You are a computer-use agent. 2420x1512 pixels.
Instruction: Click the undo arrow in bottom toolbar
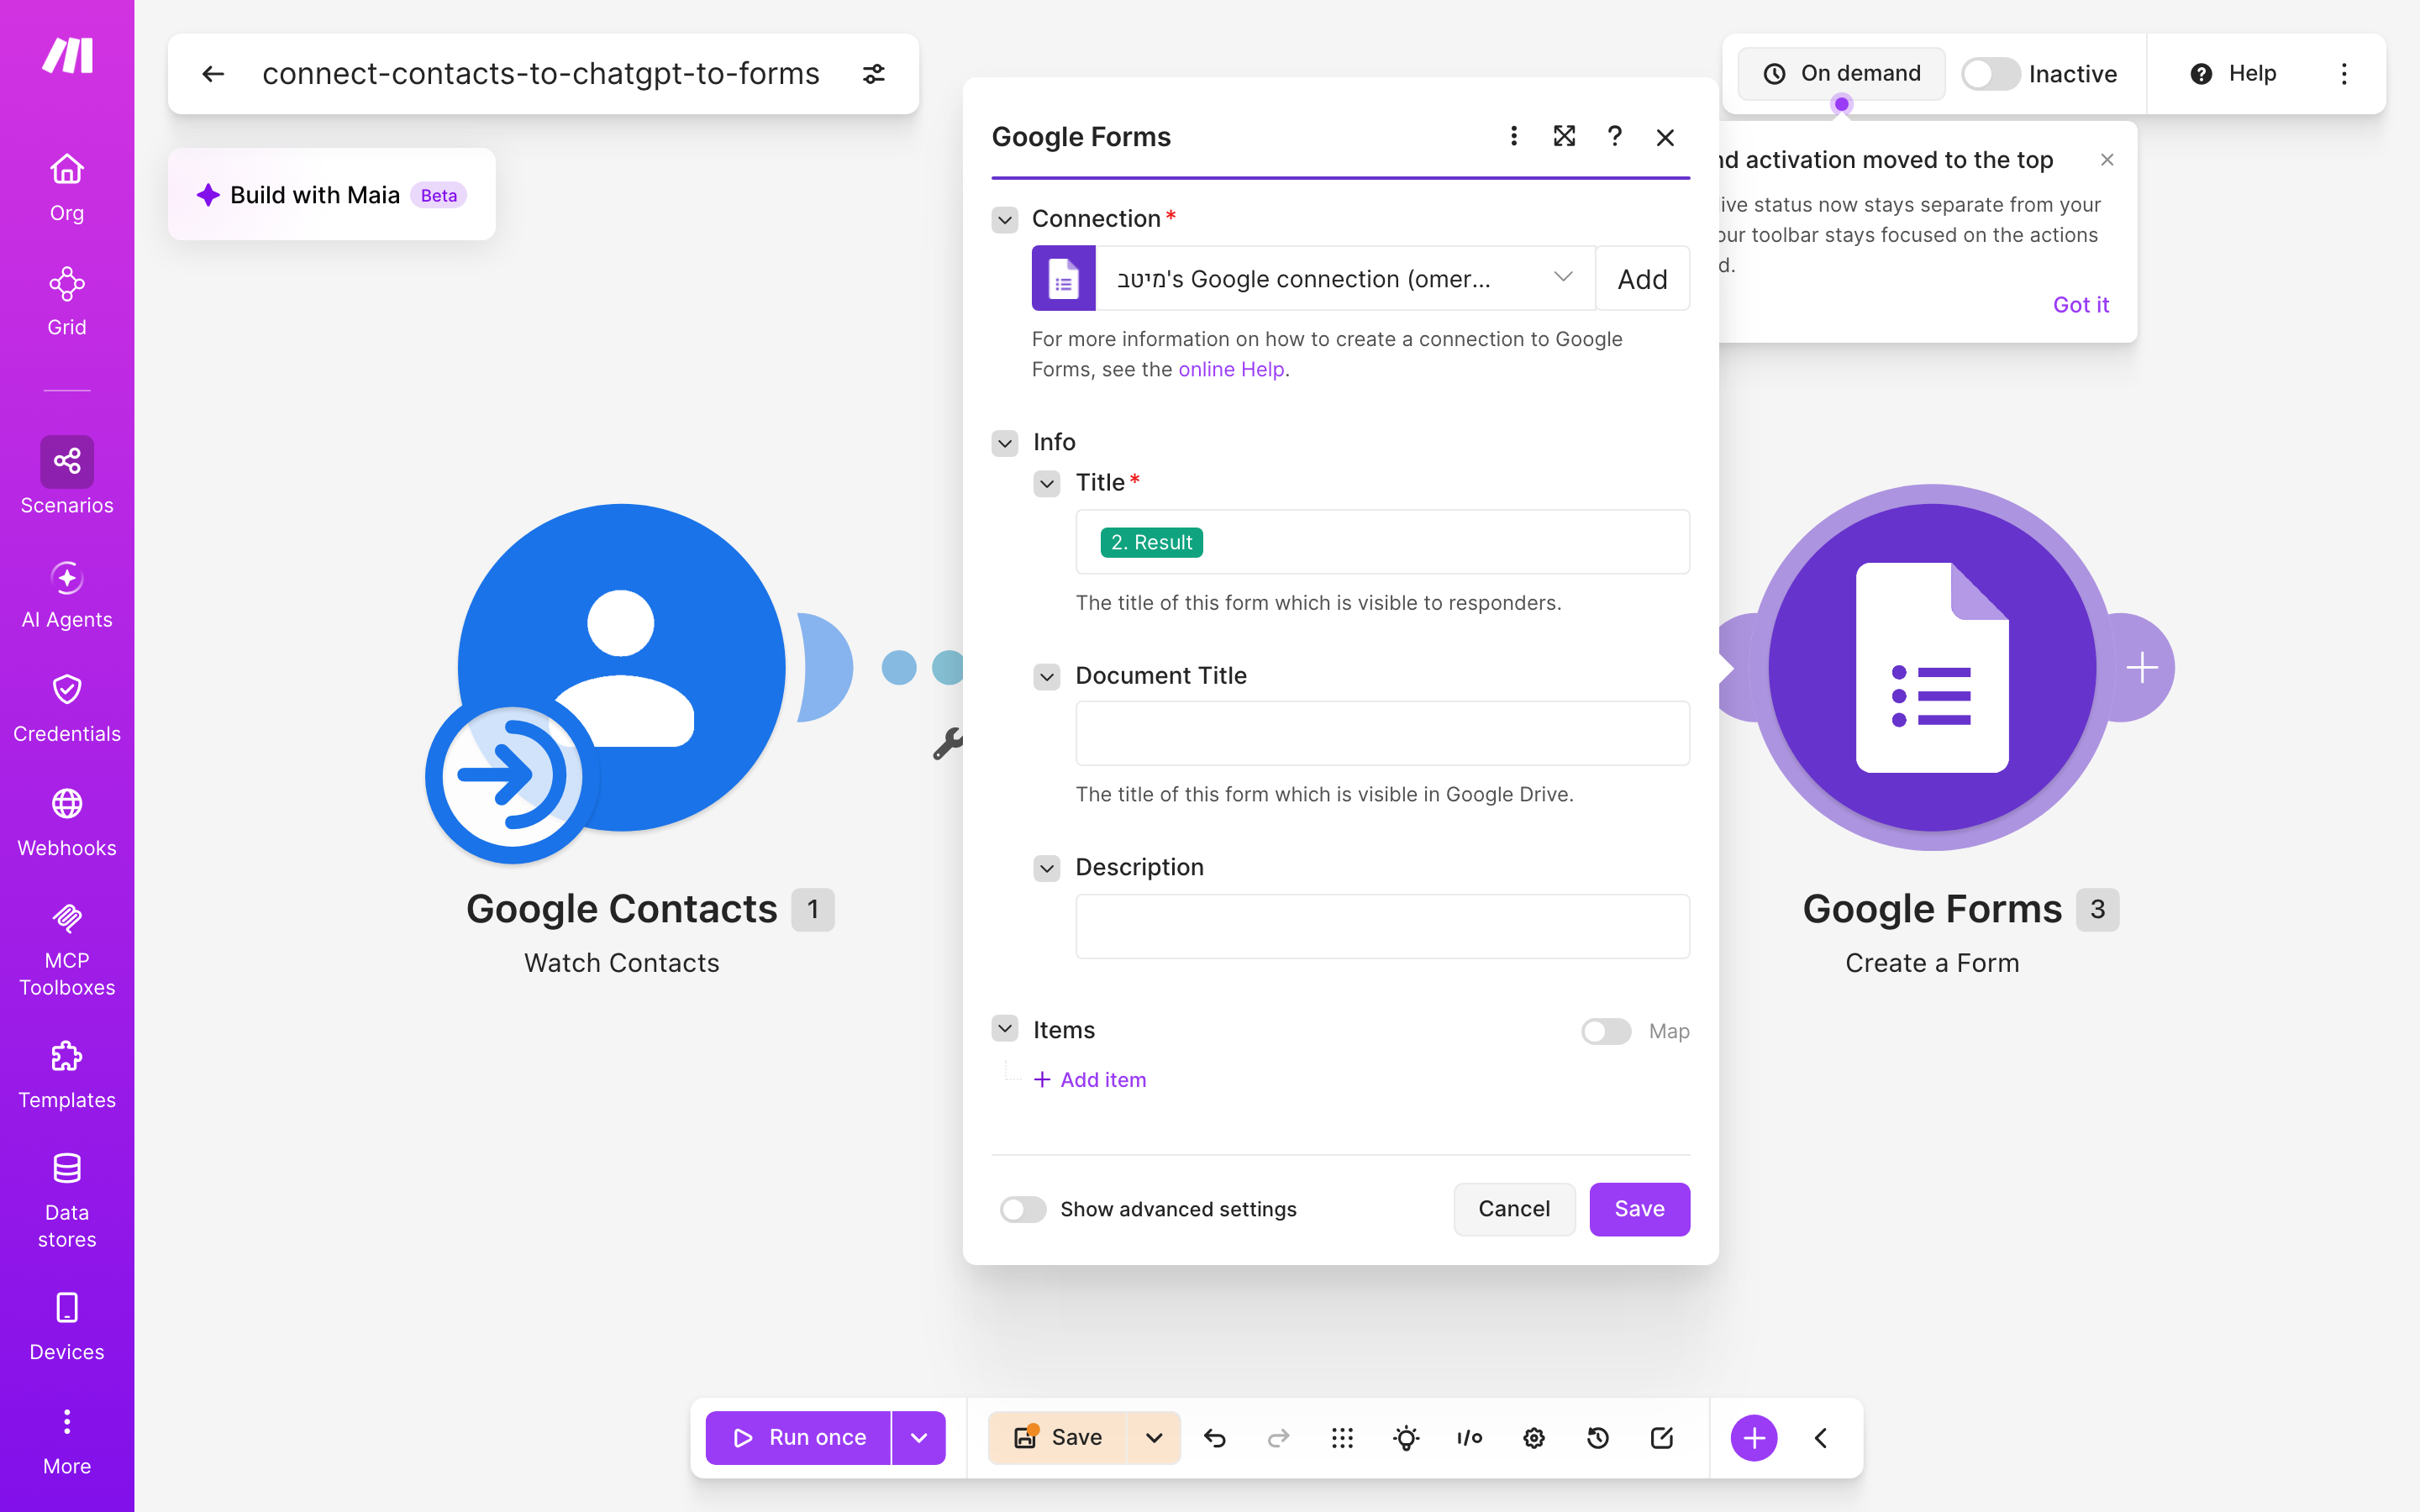click(1215, 1438)
